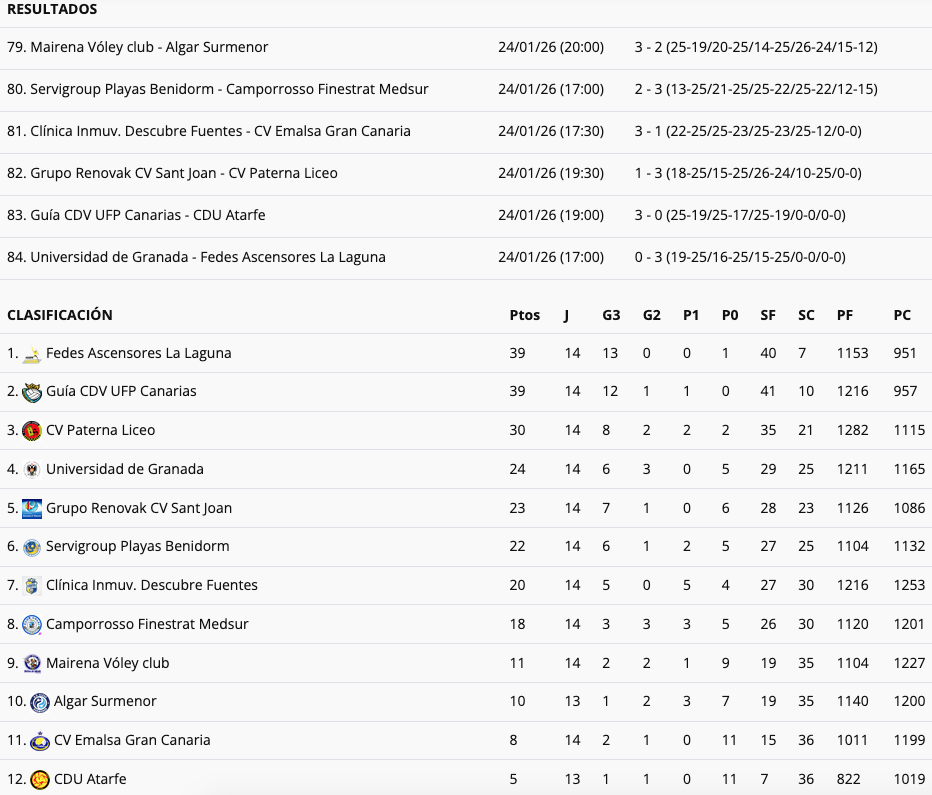Select match 83 Guía CDV UFP Canarias - CDU Atarfe

(x=136, y=215)
